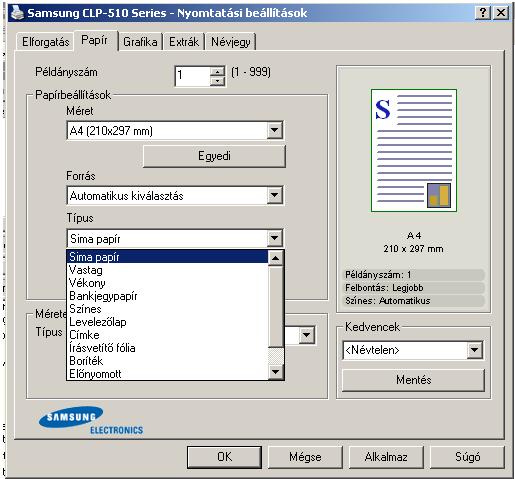Click the Egyedi custom size button
This screenshot has height=479, width=515.
coord(214,156)
